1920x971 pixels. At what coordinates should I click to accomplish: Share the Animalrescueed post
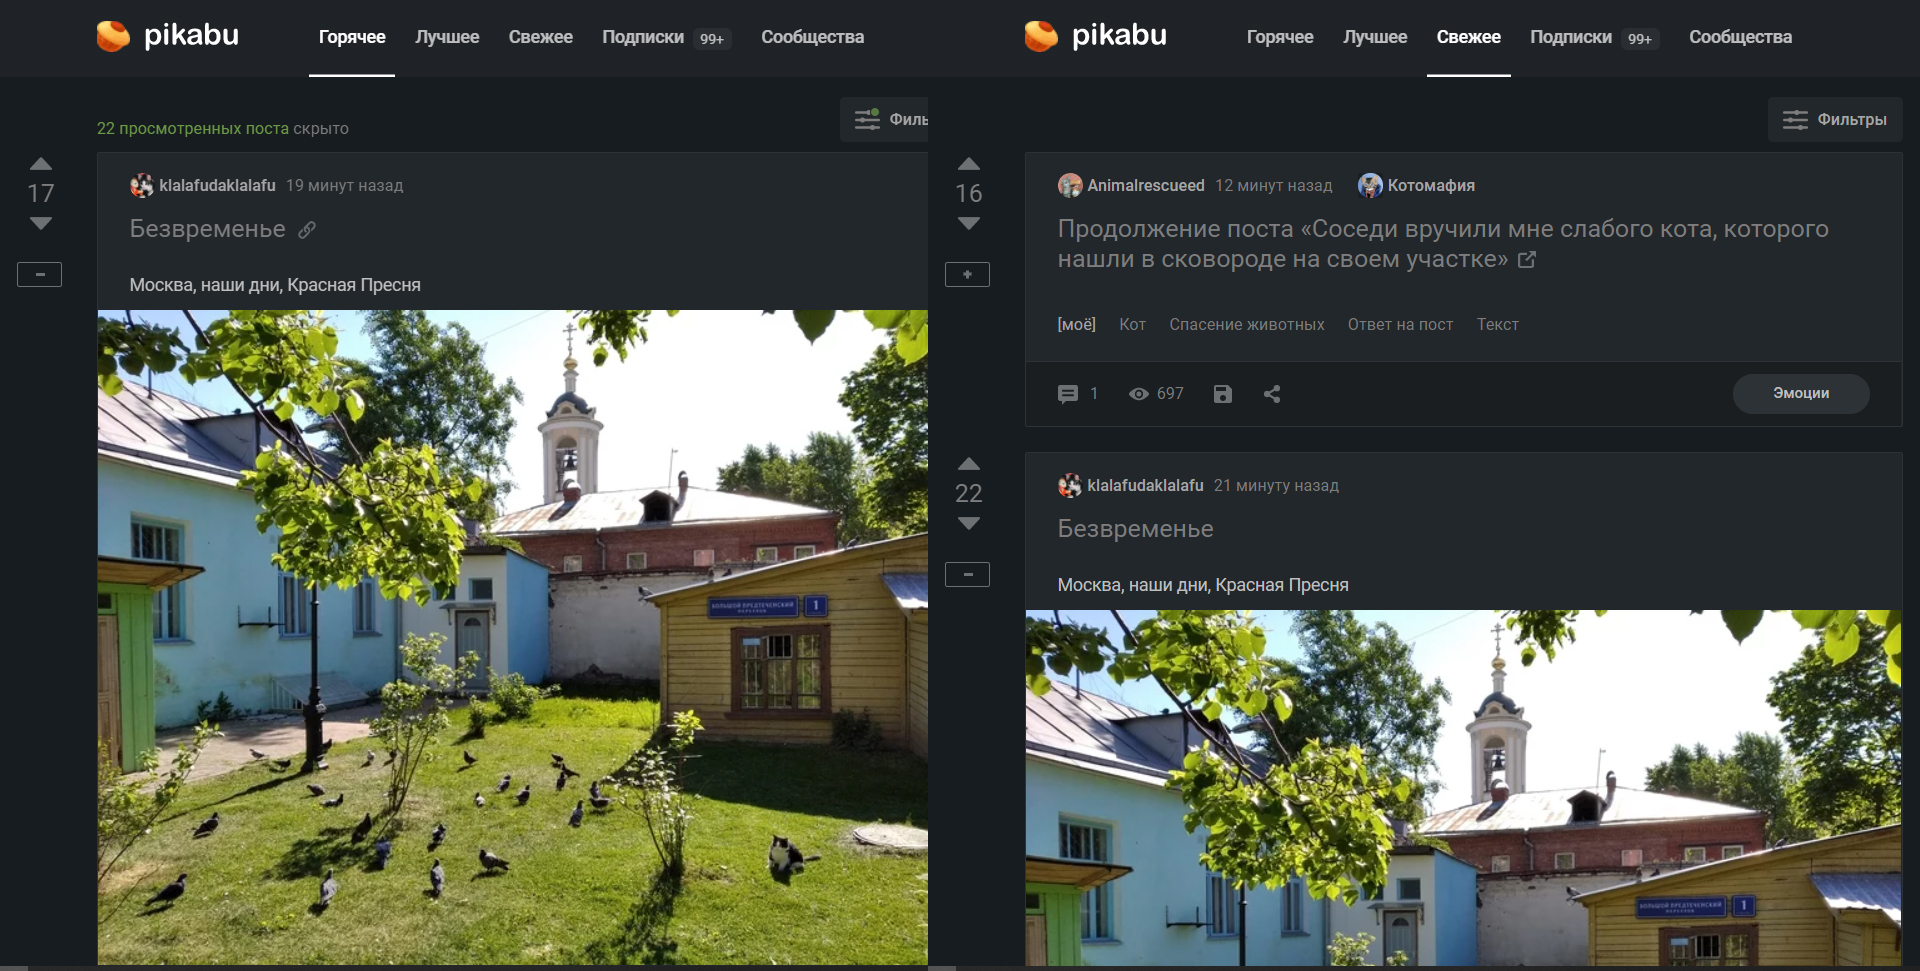tap(1271, 394)
